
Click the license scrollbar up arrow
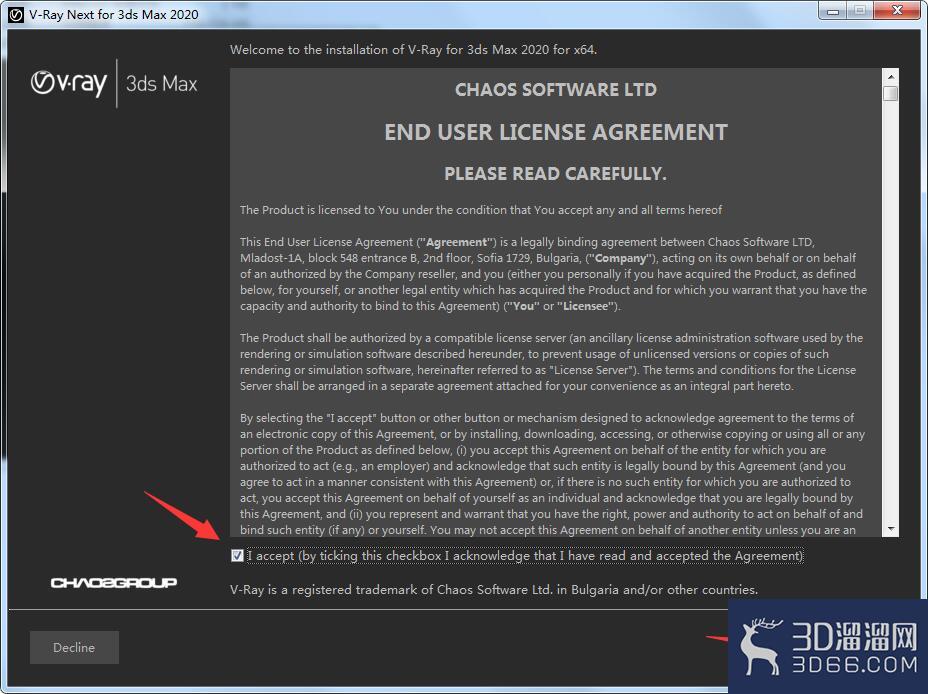[x=890, y=76]
